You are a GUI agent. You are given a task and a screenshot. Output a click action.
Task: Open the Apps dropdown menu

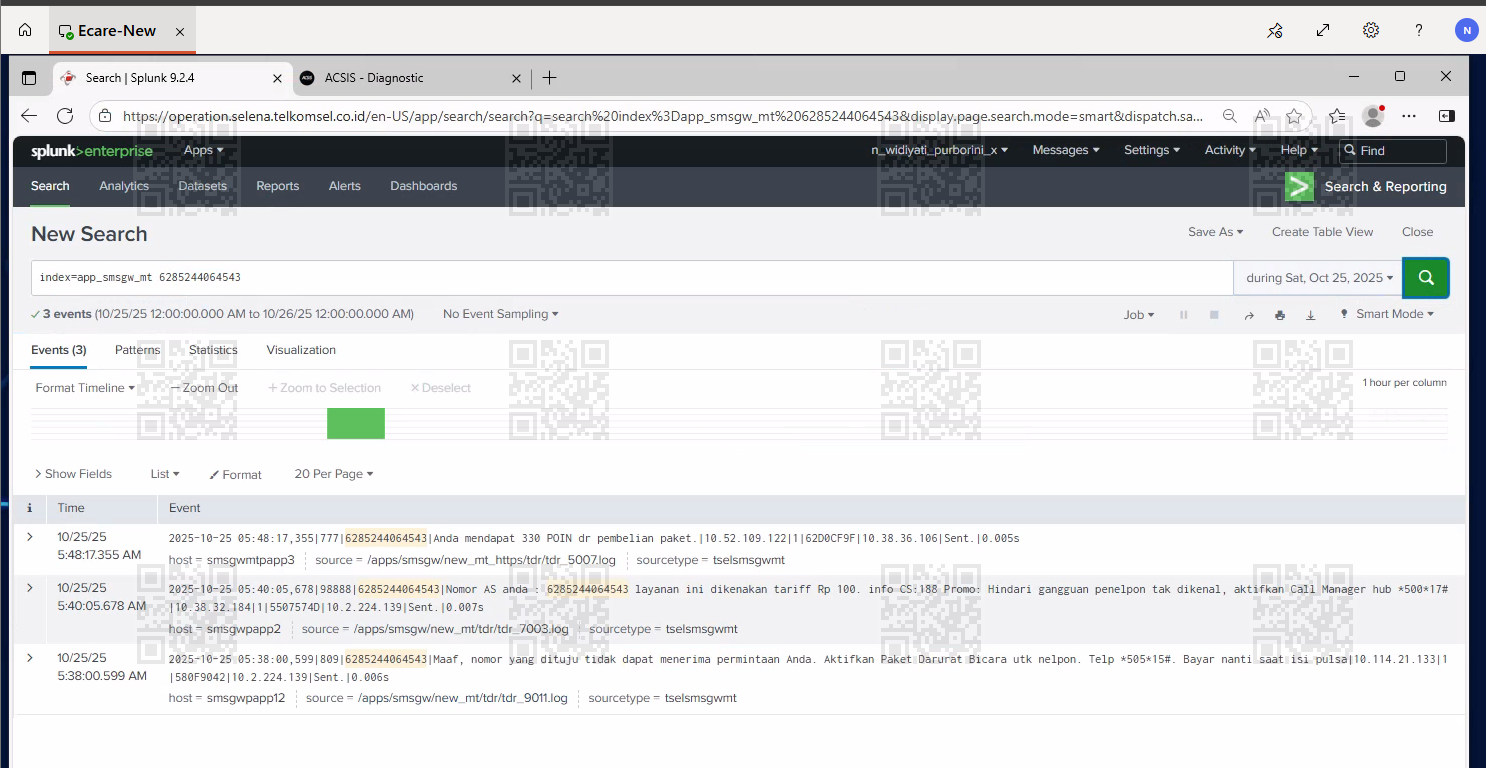[204, 150]
